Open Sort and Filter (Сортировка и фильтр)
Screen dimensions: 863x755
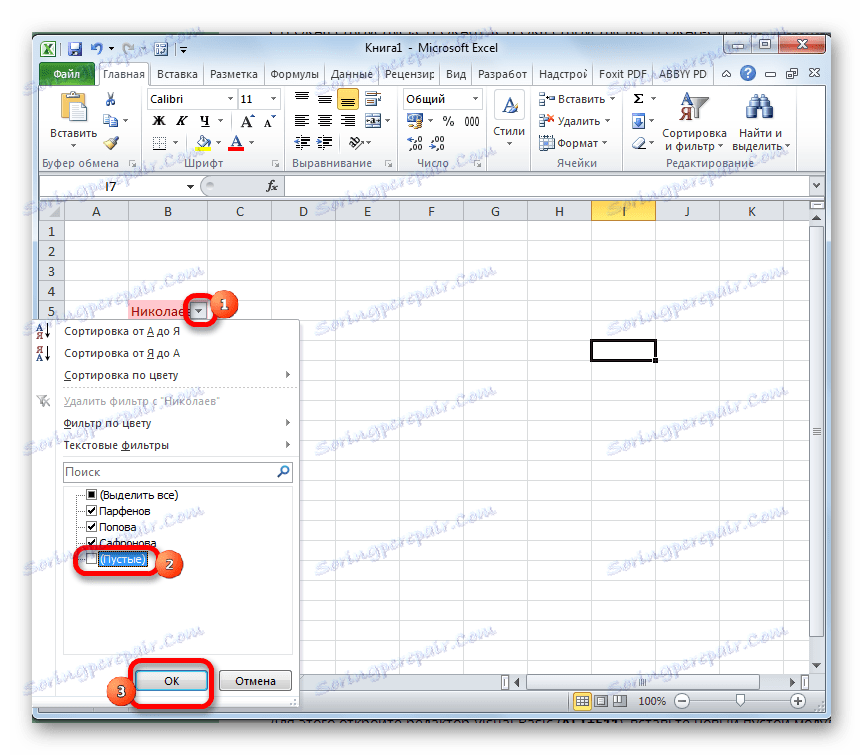(694, 122)
